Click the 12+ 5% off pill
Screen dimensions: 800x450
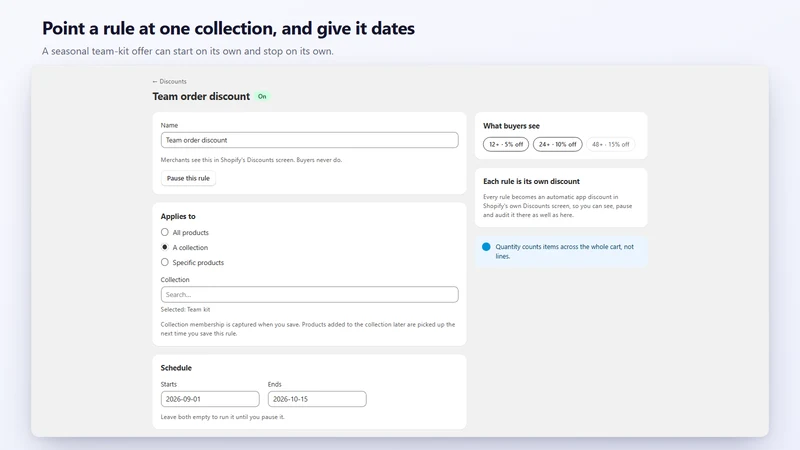pyautogui.click(x=506, y=144)
